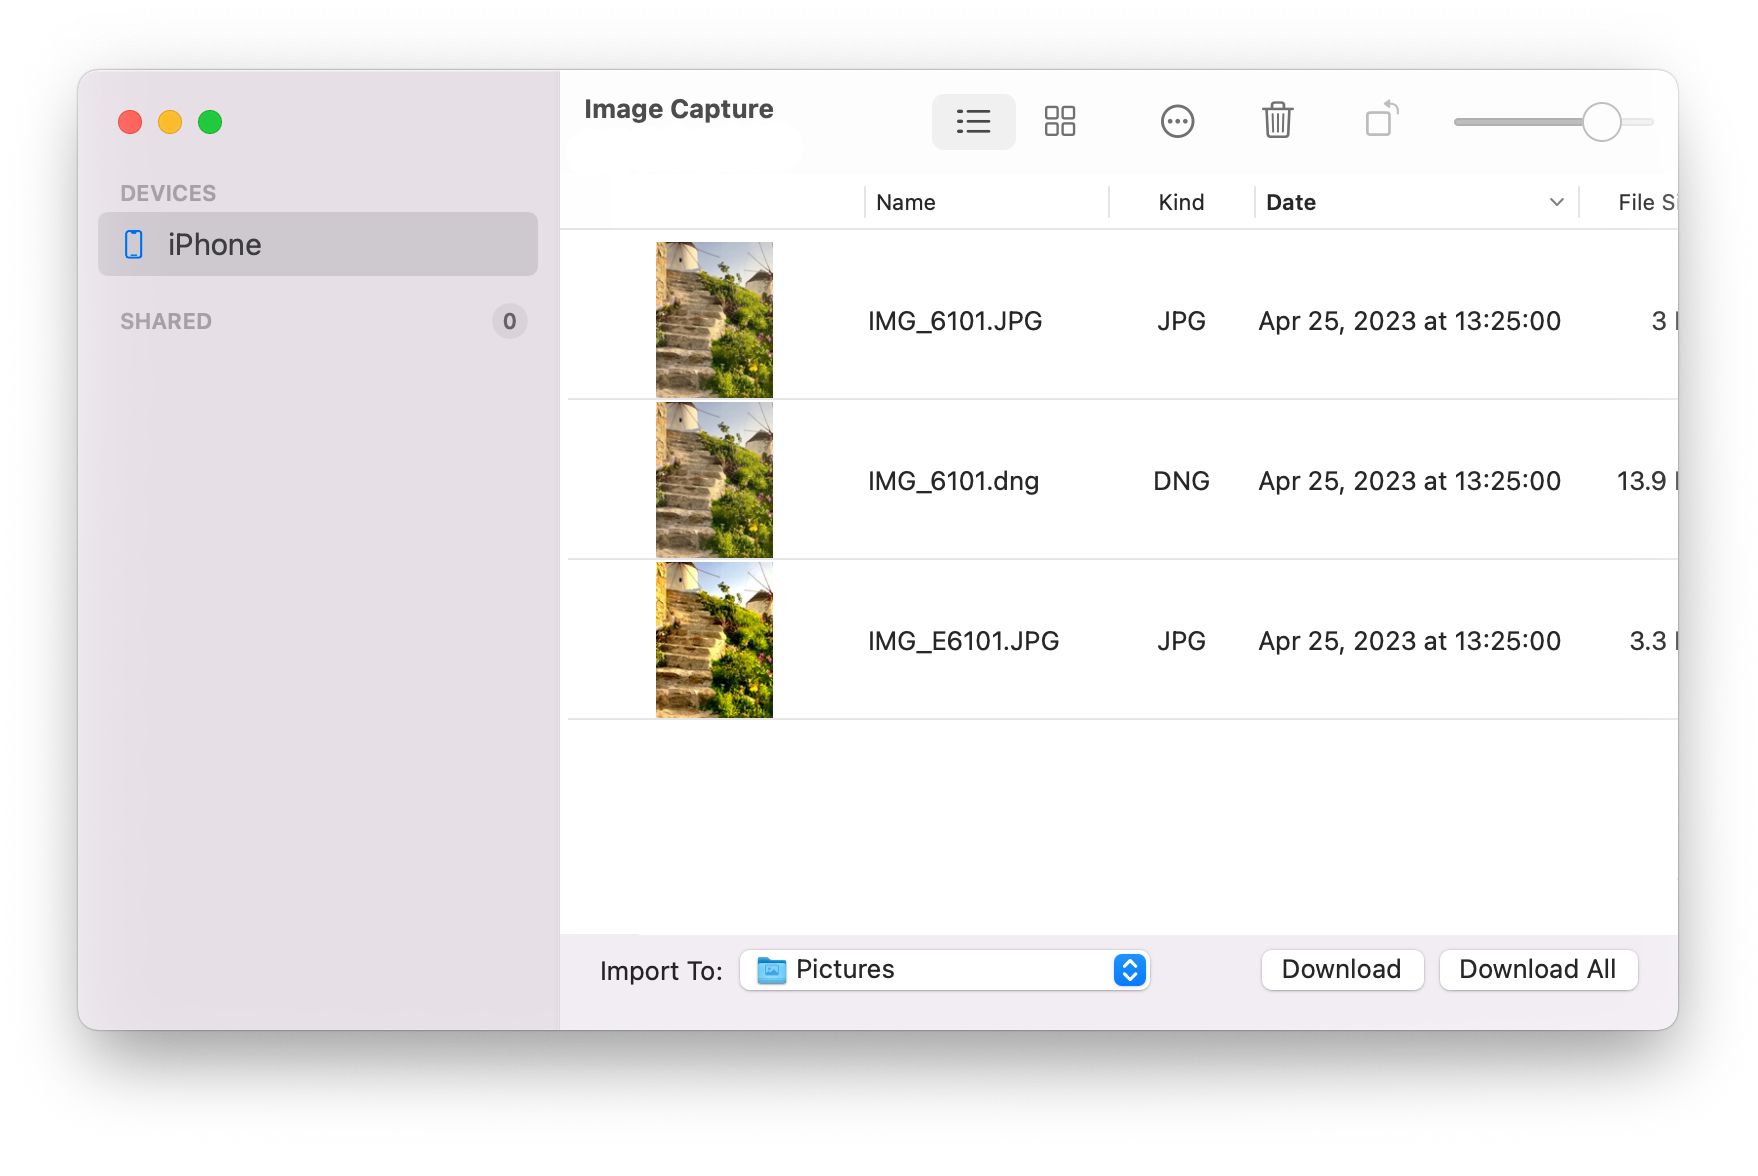This screenshot has width=1758, height=1176.
Task: Rotate the selected image
Action: (x=1382, y=121)
